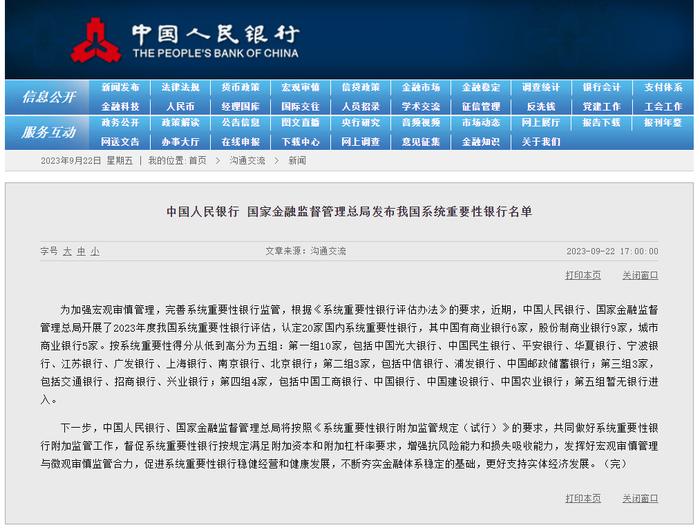
Task: Go to 下载中心 page
Action: click(x=300, y=142)
